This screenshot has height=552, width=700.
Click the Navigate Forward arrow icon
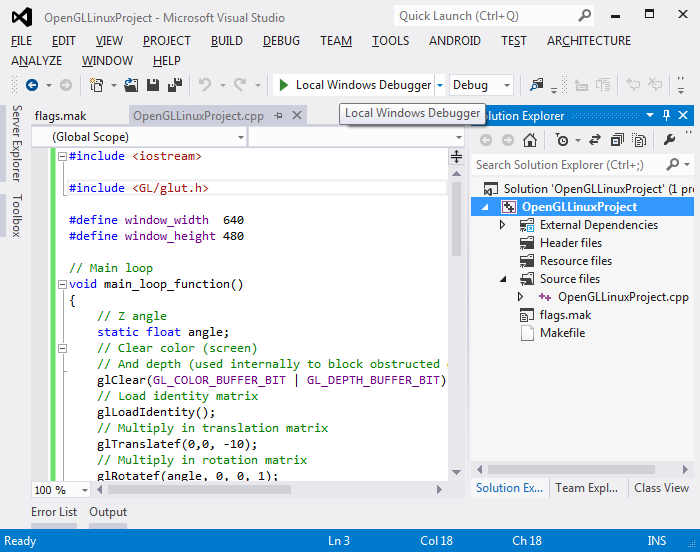[66, 85]
